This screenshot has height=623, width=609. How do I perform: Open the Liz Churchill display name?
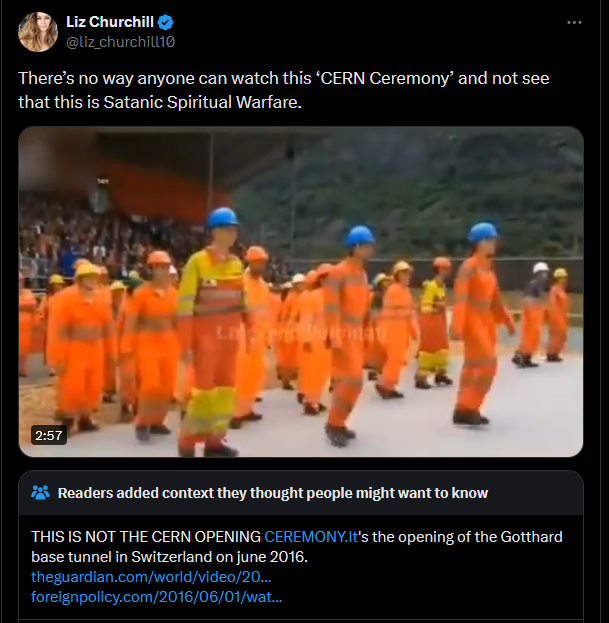point(110,22)
